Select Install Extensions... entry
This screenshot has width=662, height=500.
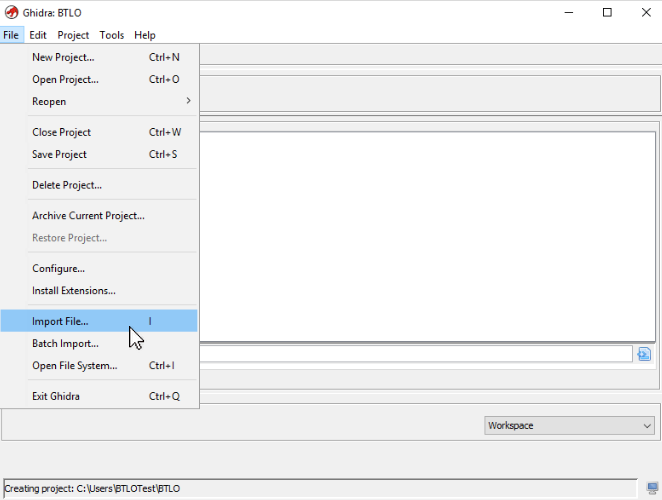pos(99,291)
